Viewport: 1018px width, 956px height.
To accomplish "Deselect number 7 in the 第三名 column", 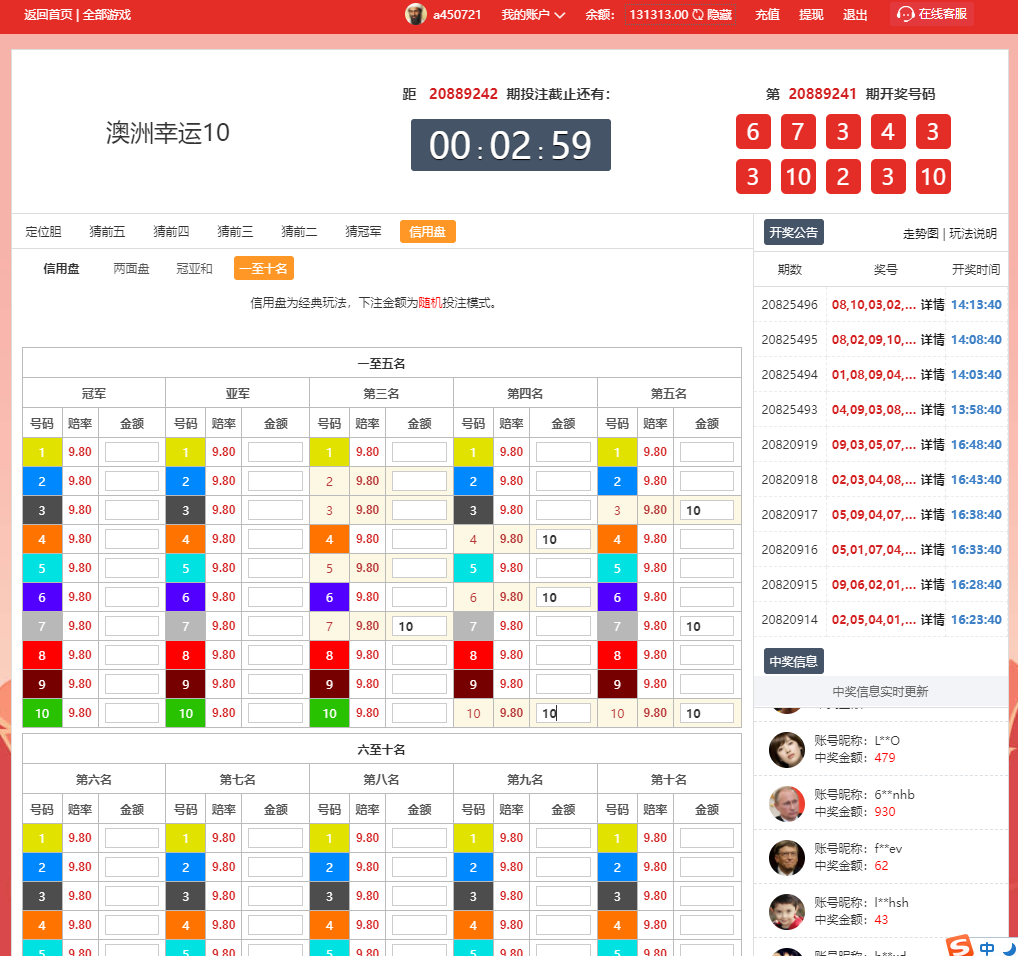I will (x=329, y=626).
